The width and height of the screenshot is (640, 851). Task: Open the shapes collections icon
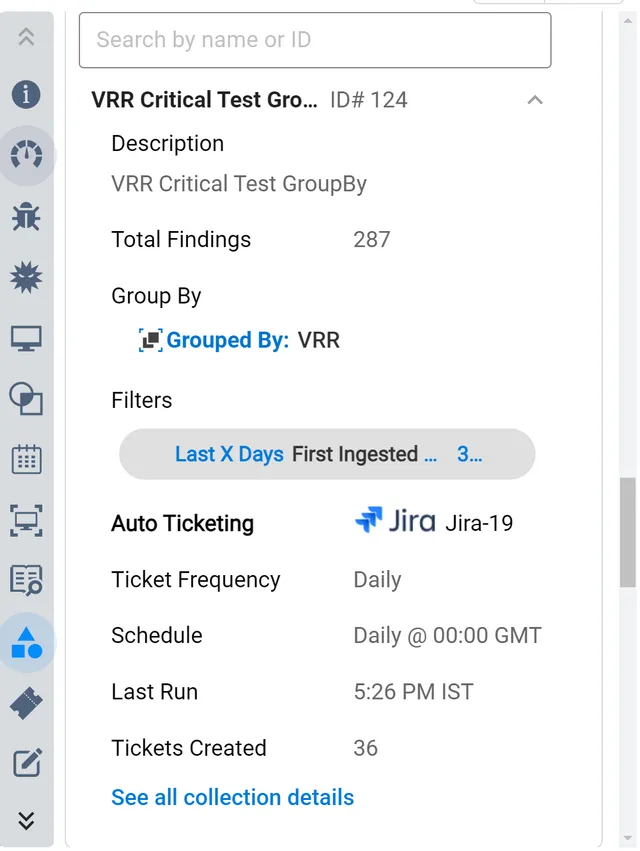tap(27, 643)
